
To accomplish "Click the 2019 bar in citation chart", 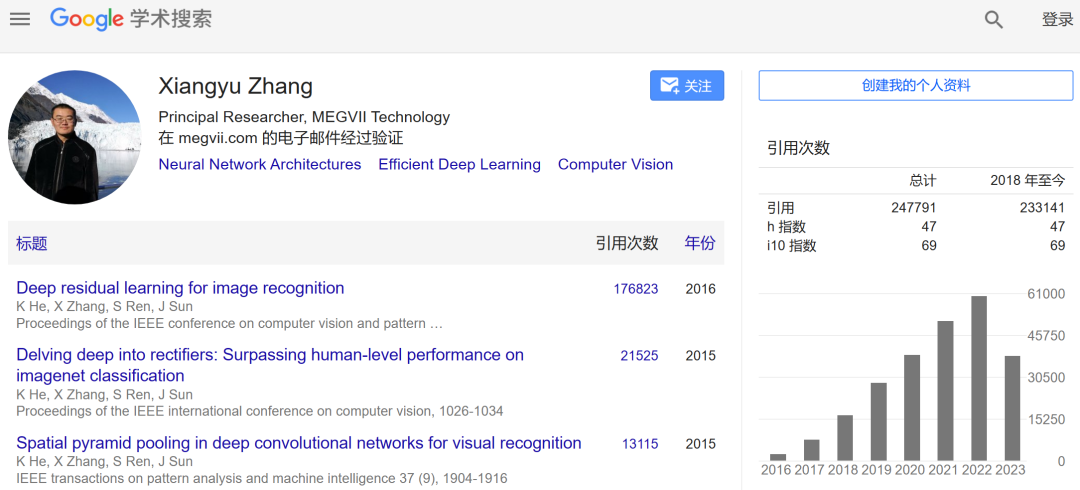I will coord(878,422).
